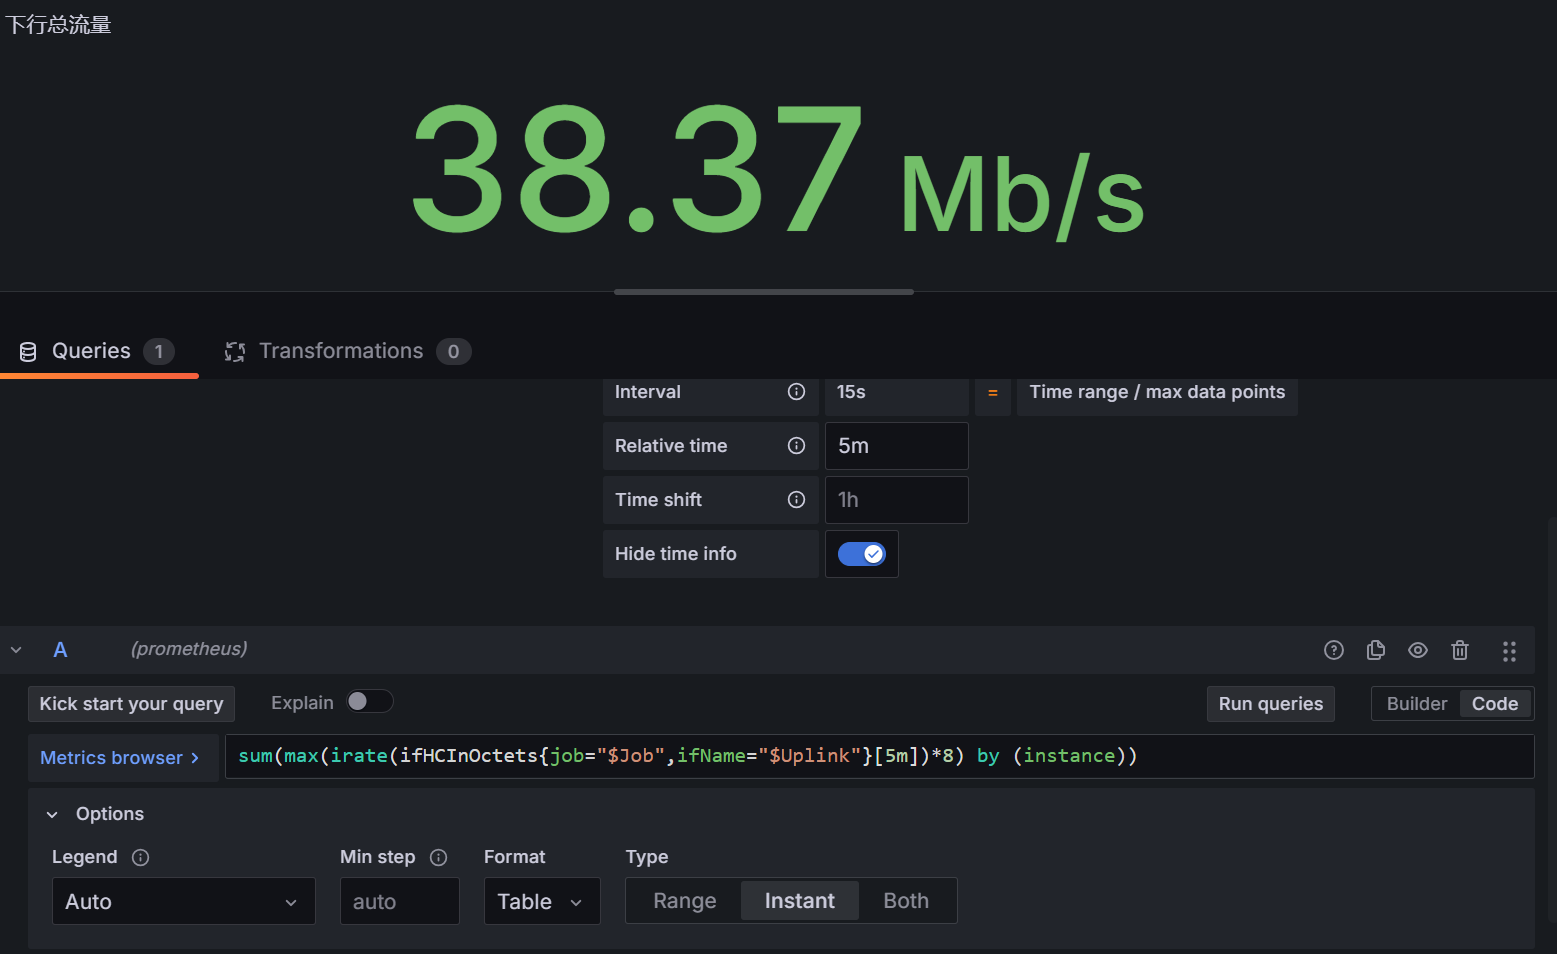Open the Transformations tab
This screenshot has width=1557, height=954.
347,352
